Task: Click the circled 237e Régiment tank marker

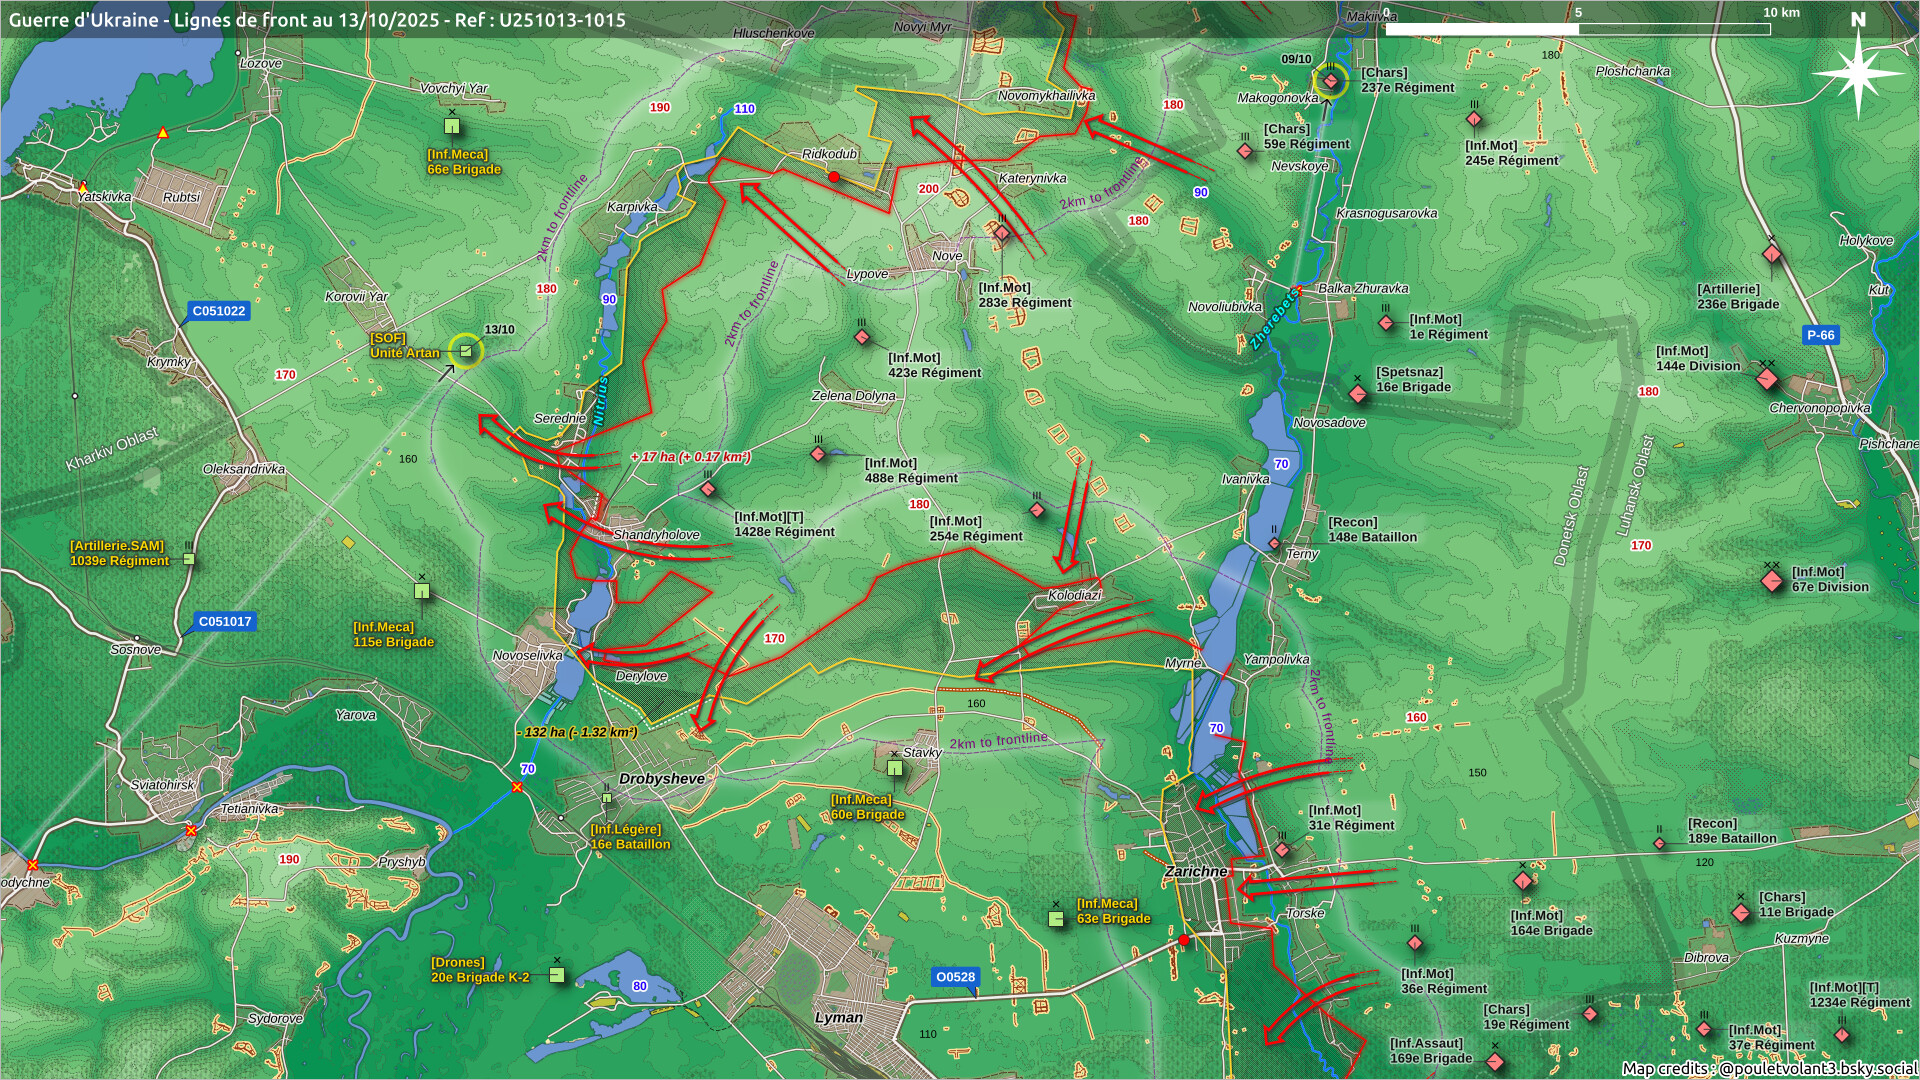Action: 1331,81
